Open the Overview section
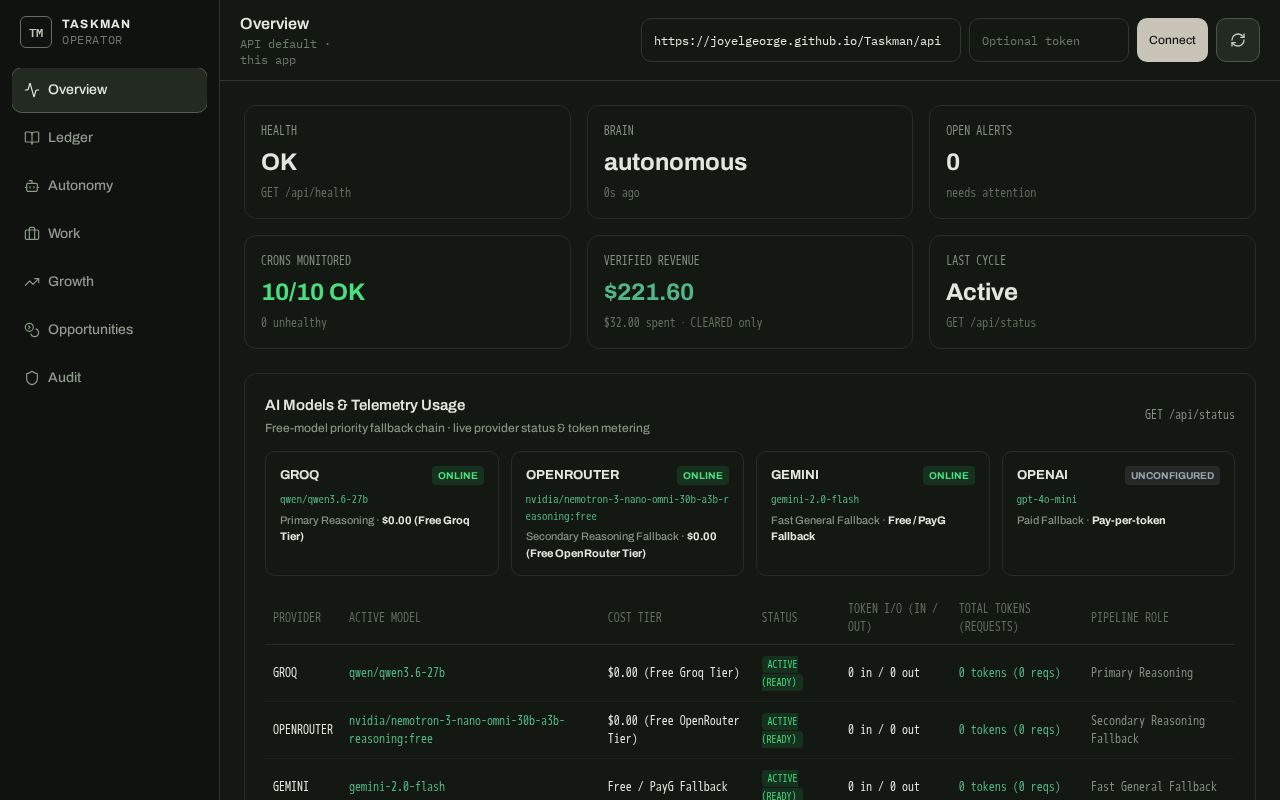The height and width of the screenshot is (800, 1280). (109, 90)
